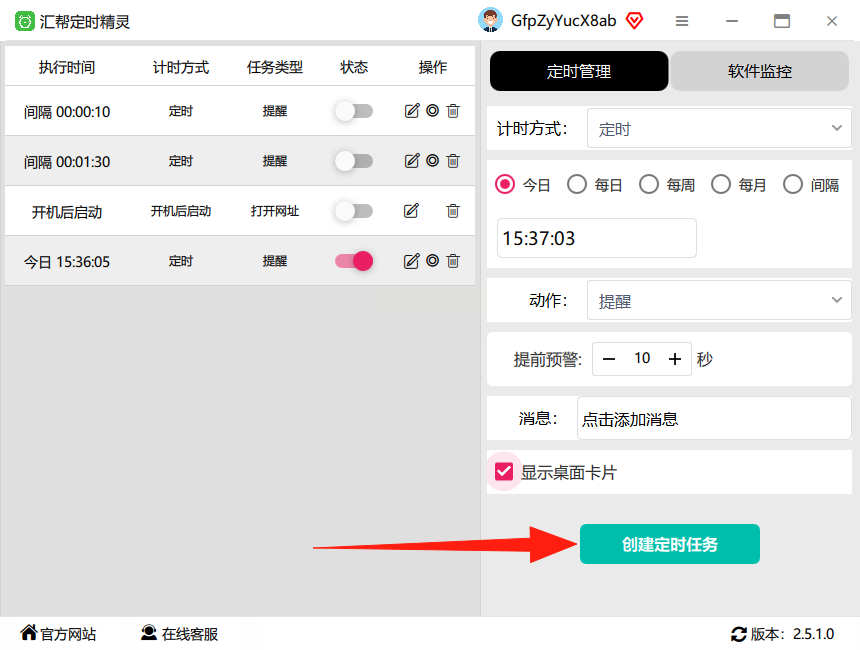Edit the 今日 15:36:05 task
The image size is (860, 650).
411,261
